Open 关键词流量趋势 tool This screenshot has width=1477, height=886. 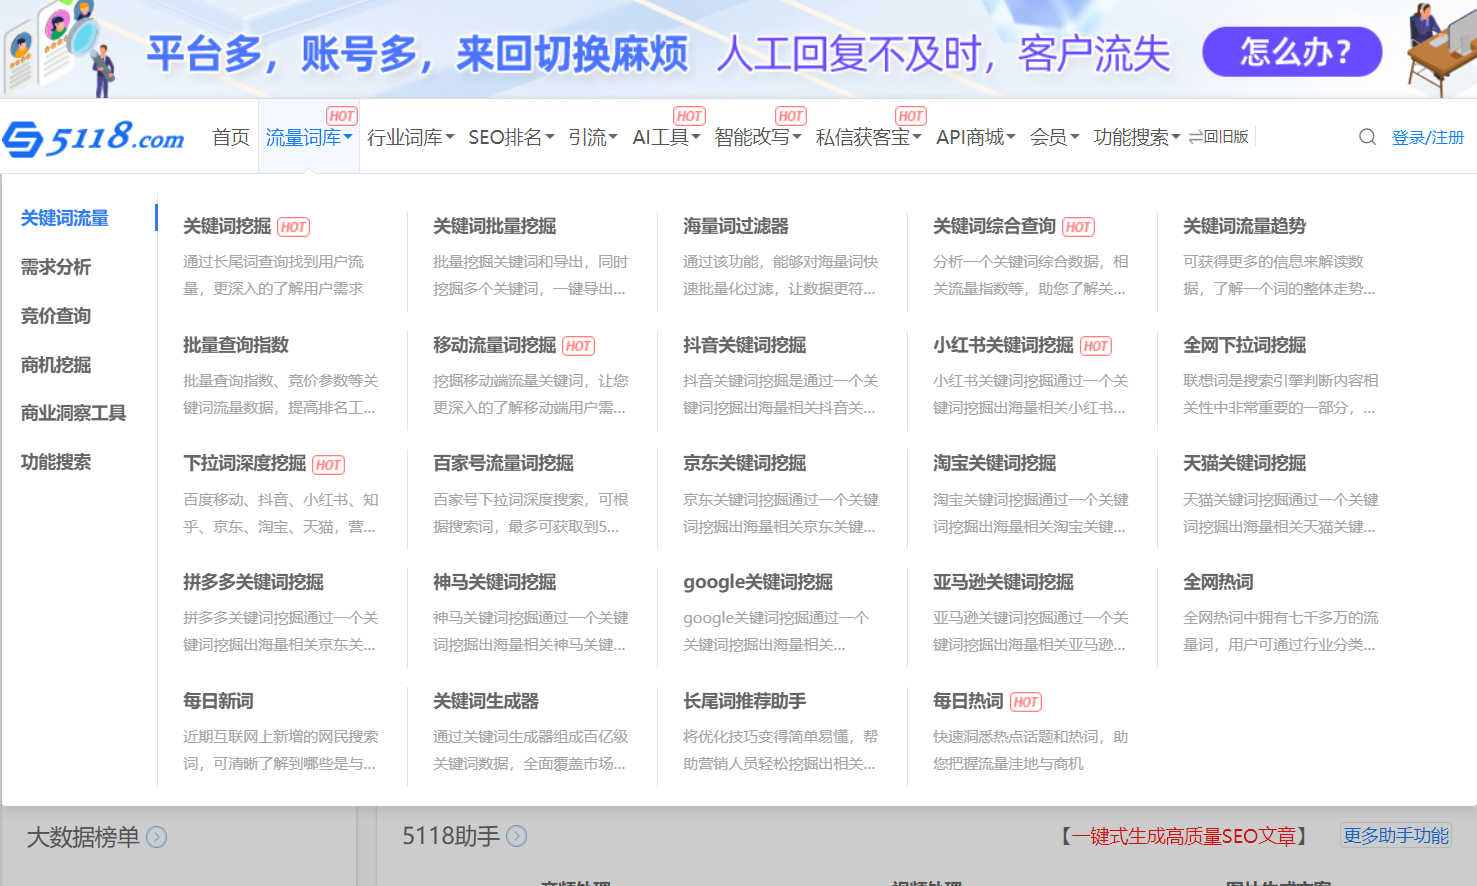tap(1244, 226)
